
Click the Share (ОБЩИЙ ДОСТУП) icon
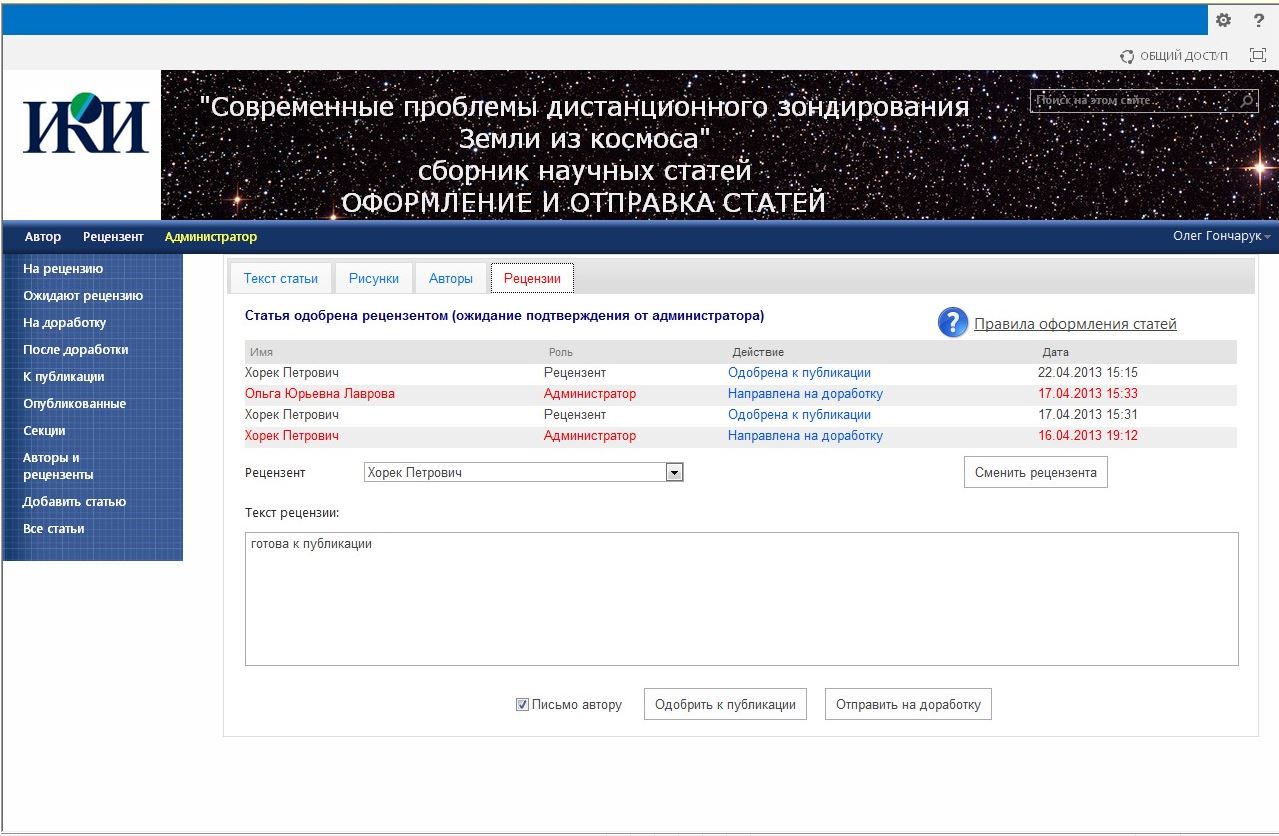[1127, 56]
